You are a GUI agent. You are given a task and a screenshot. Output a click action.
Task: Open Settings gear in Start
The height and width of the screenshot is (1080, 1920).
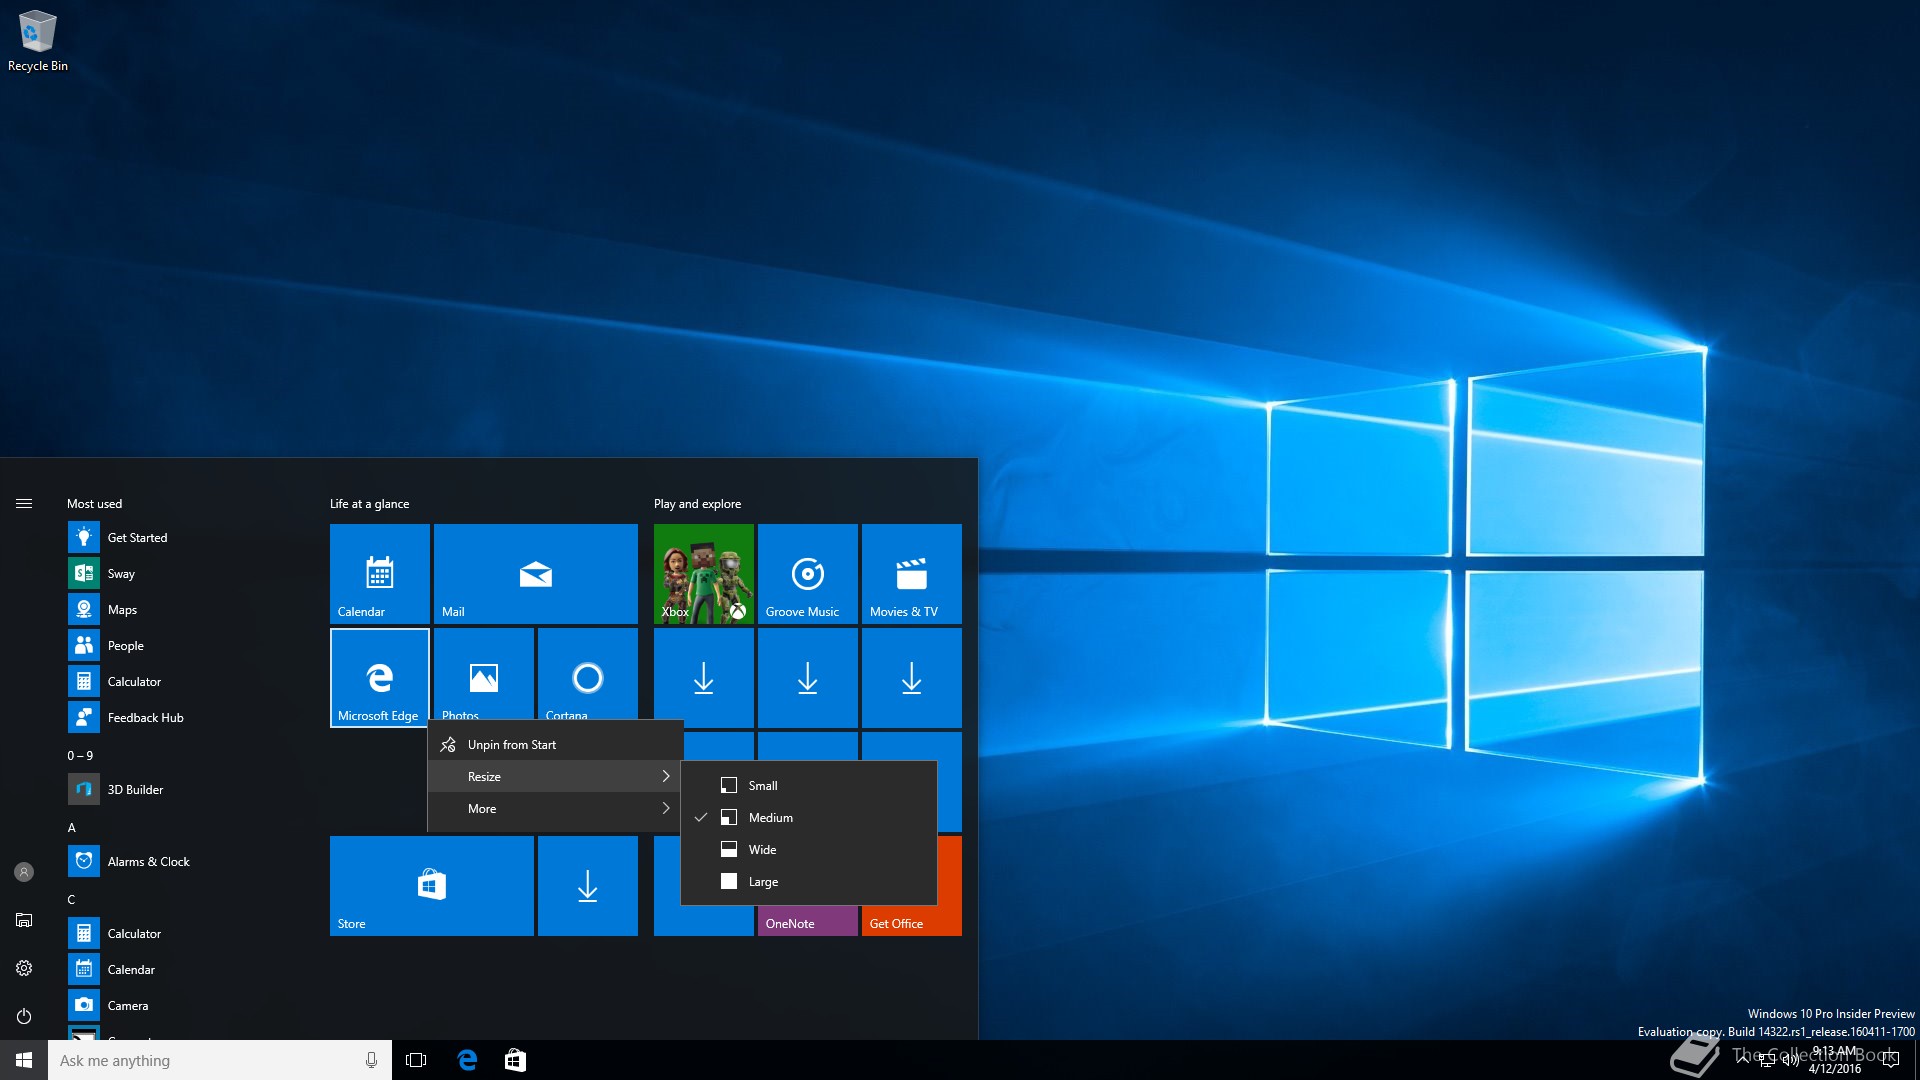click(x=24, y=968)
